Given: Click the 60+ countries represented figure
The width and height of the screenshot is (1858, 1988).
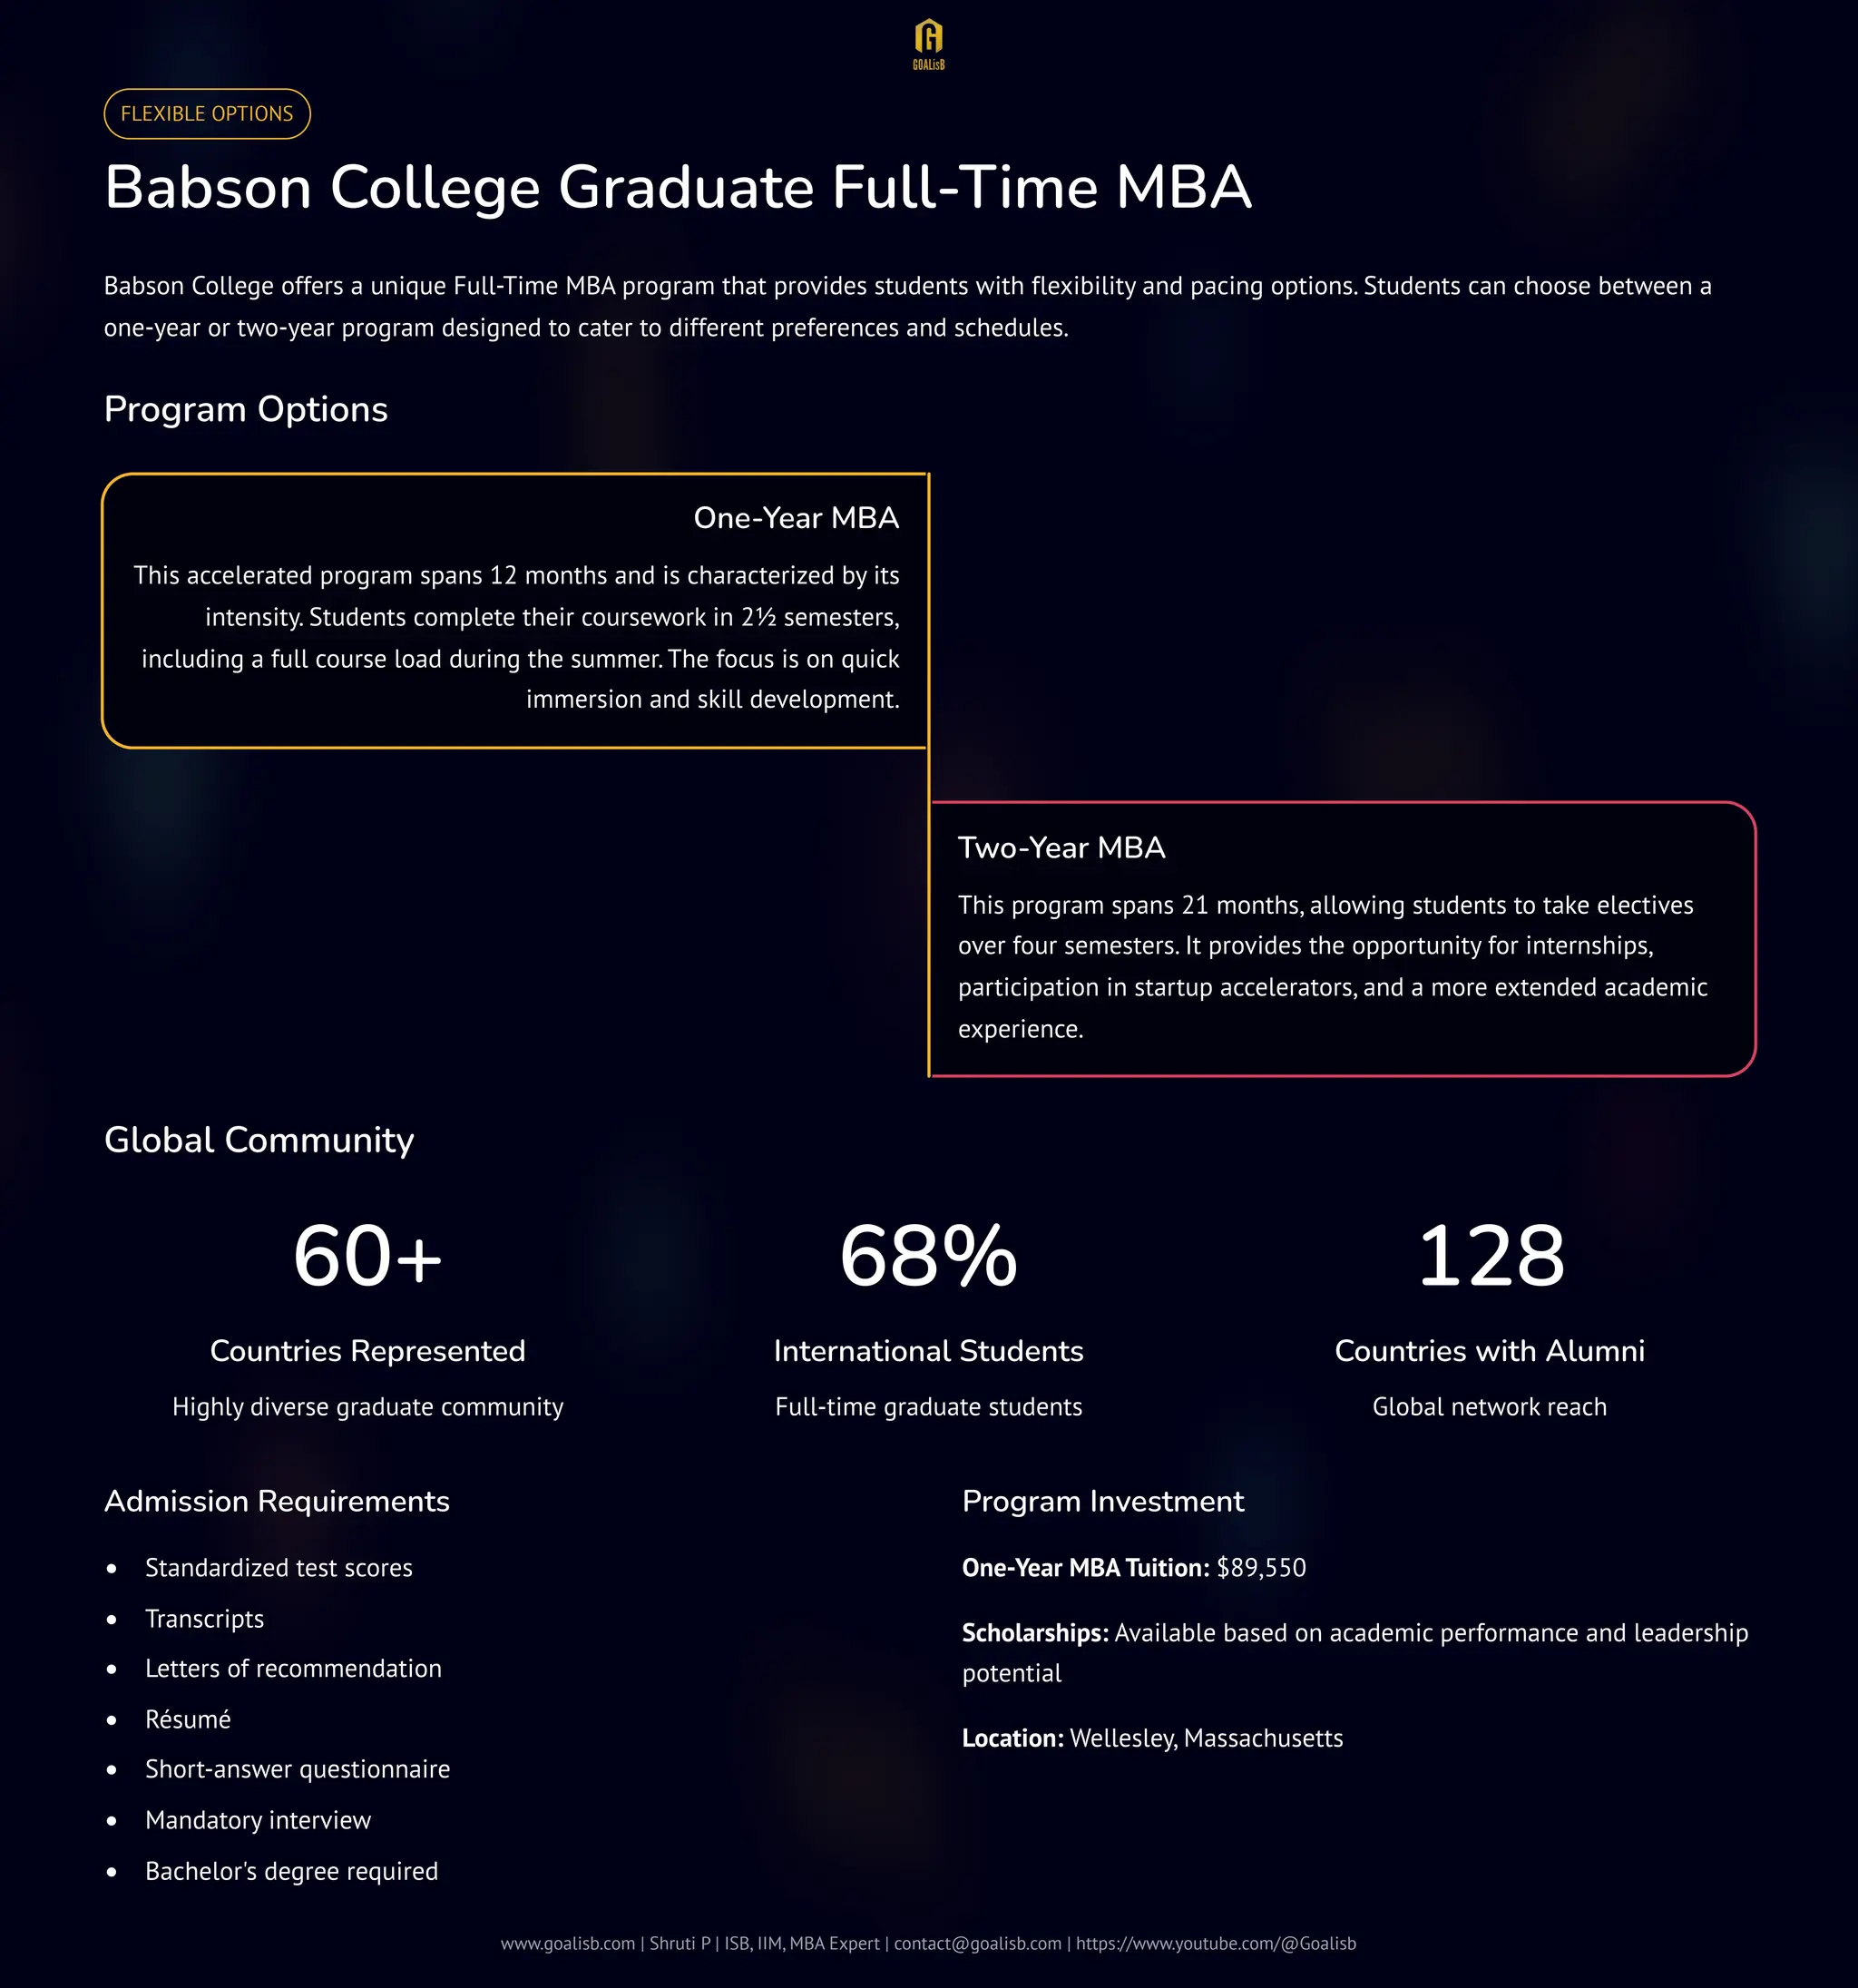Looking at the screenshot, I should [x=367, y=1256].
